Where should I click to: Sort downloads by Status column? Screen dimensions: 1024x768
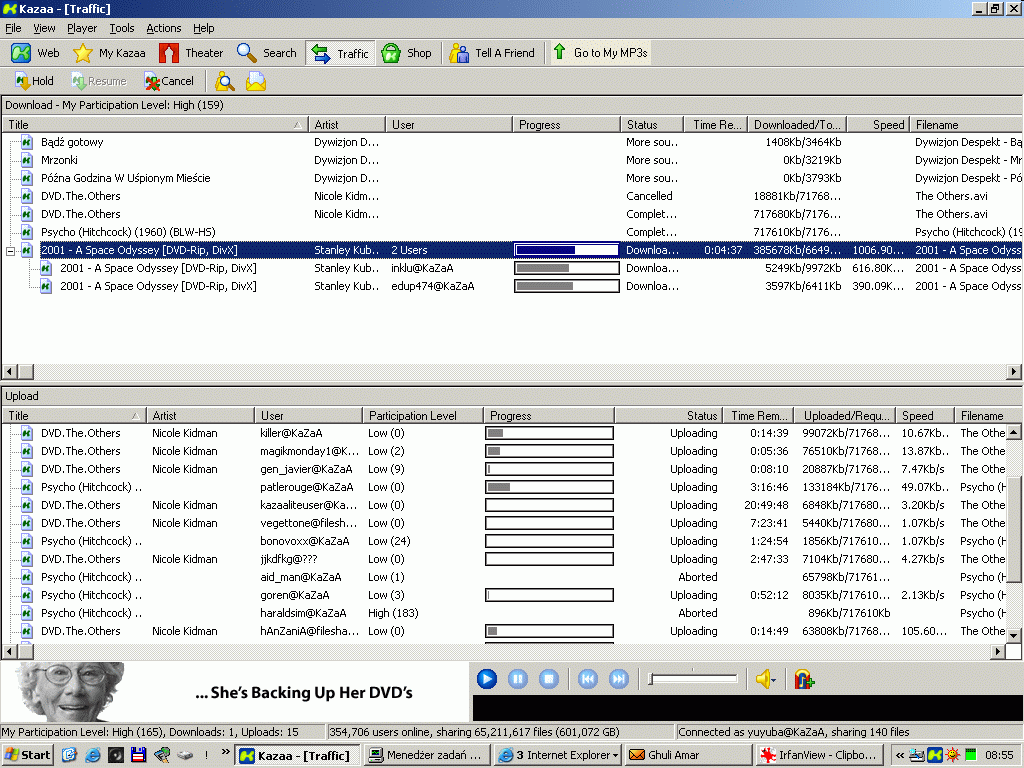coord(652,125)
